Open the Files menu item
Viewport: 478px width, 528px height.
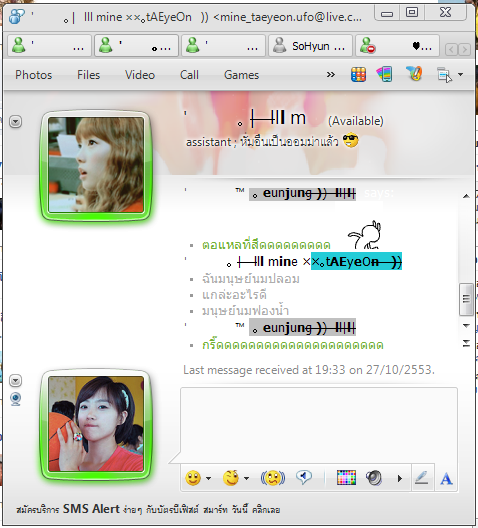(89, 75)
